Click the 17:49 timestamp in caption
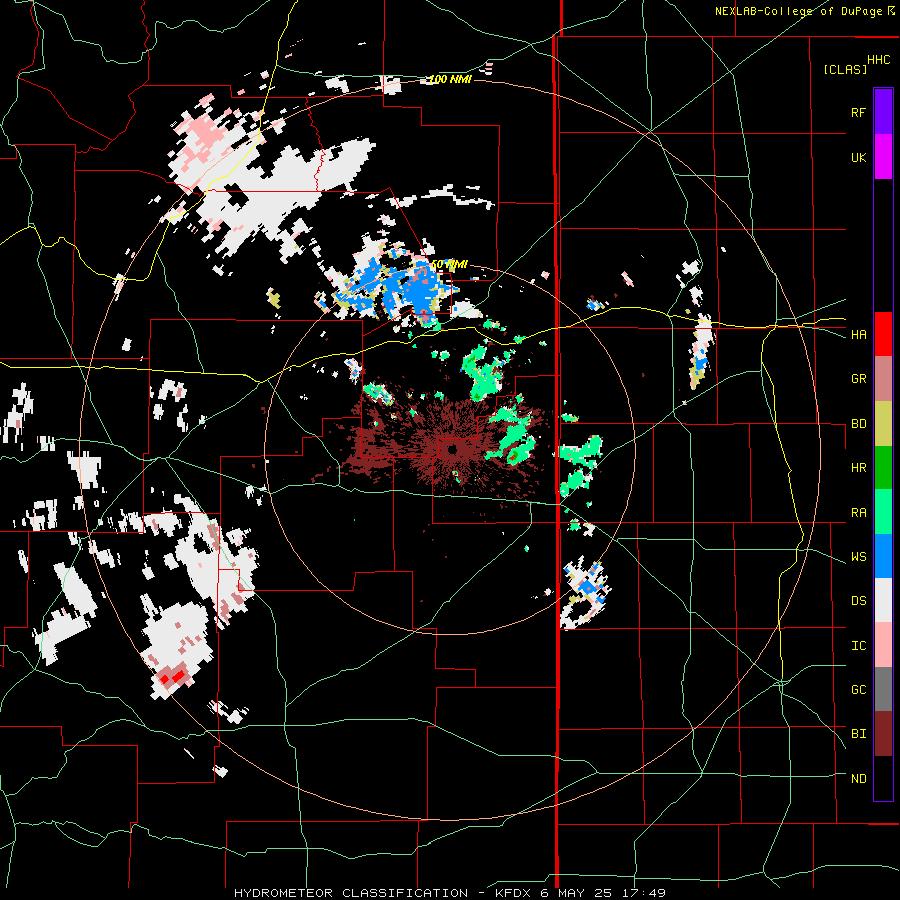 tap(646, 893)
